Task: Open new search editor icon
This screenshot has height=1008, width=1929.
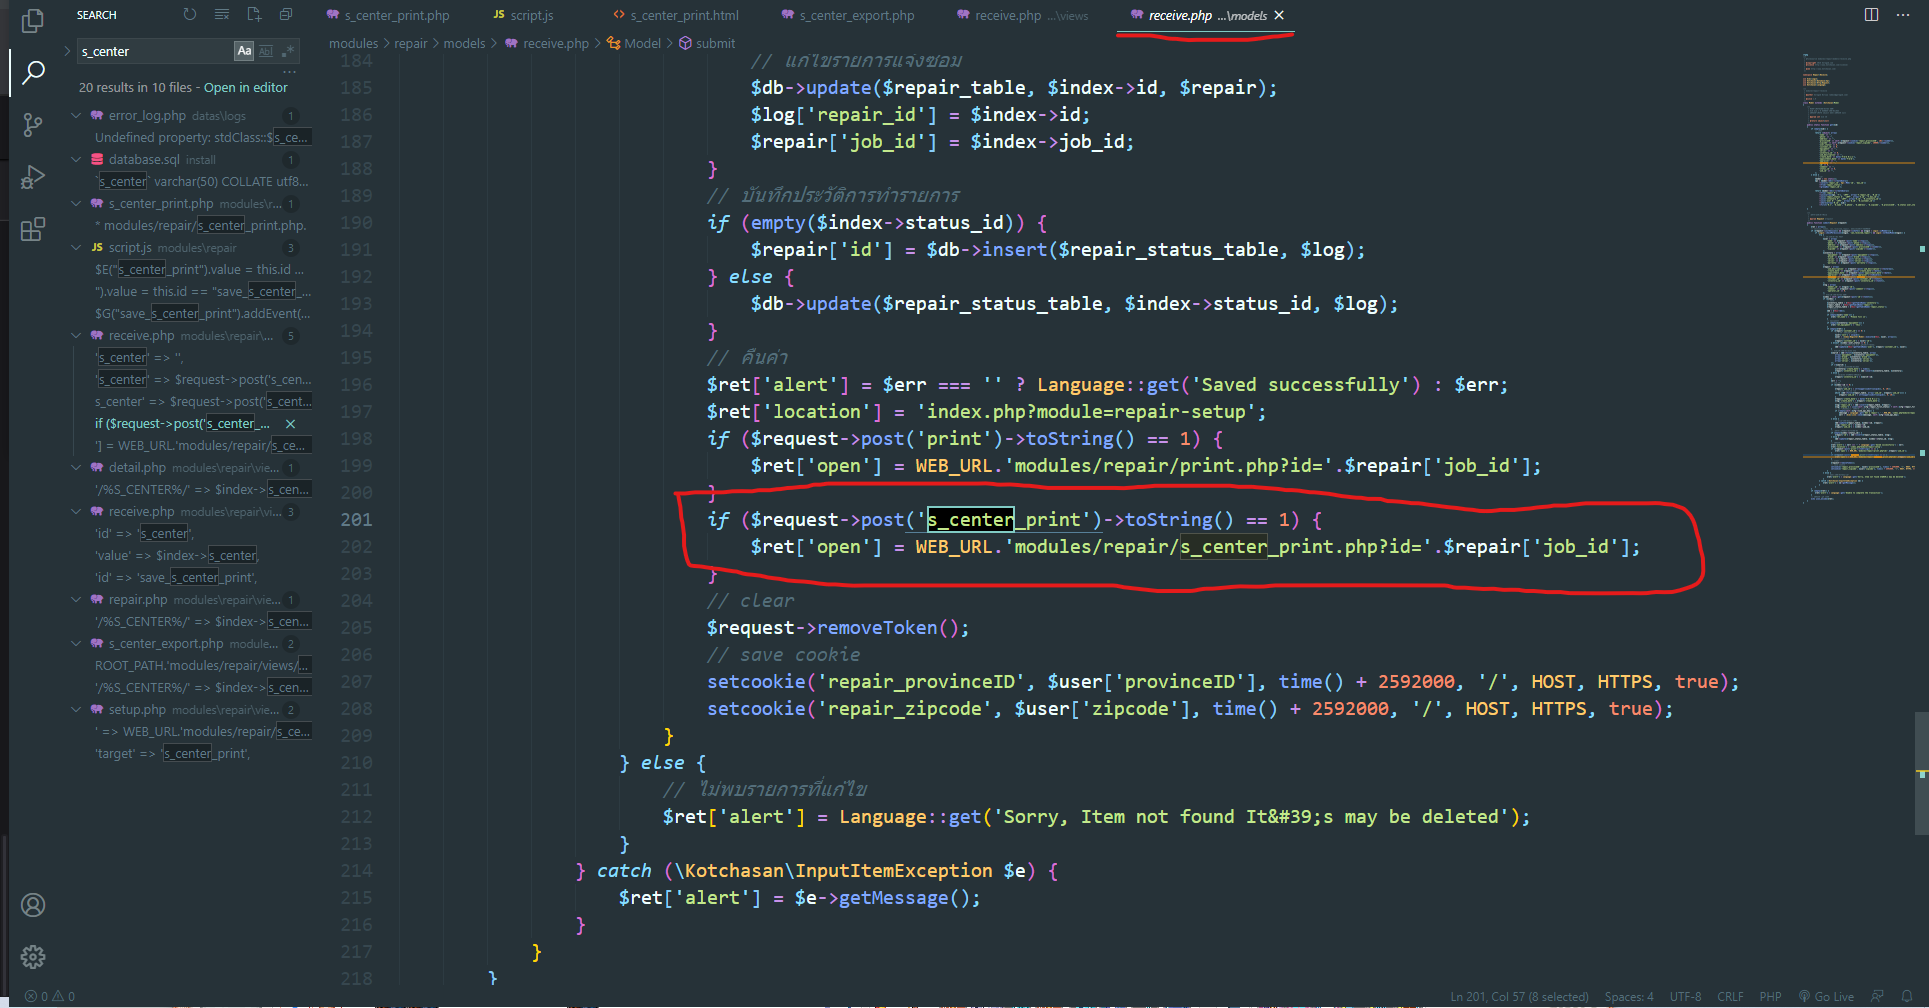Action: coord(254,14)
